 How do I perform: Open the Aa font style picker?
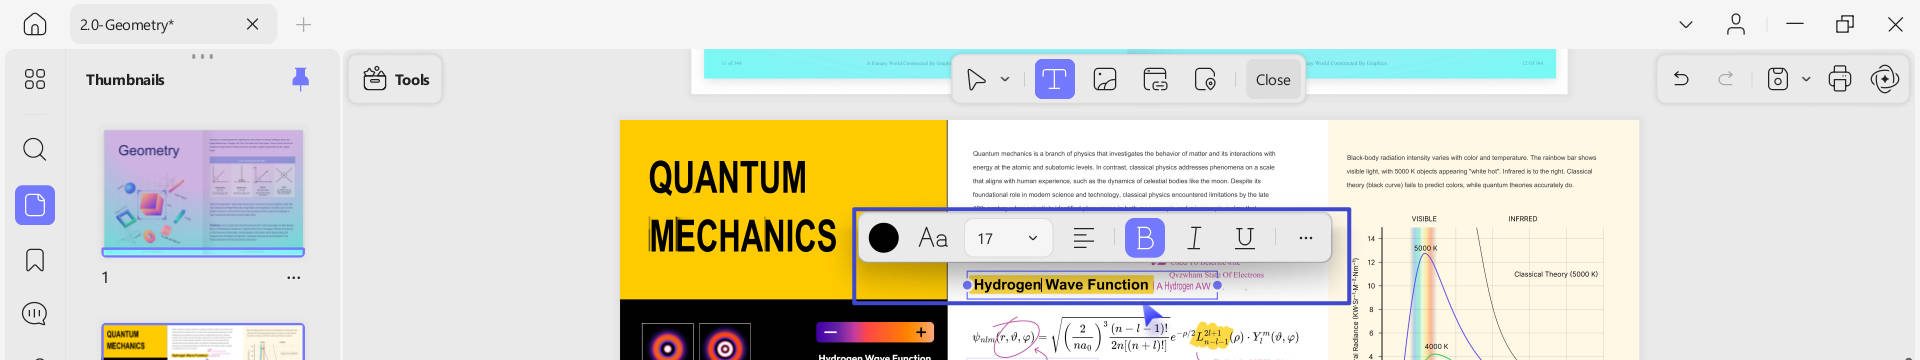point(933,238)
